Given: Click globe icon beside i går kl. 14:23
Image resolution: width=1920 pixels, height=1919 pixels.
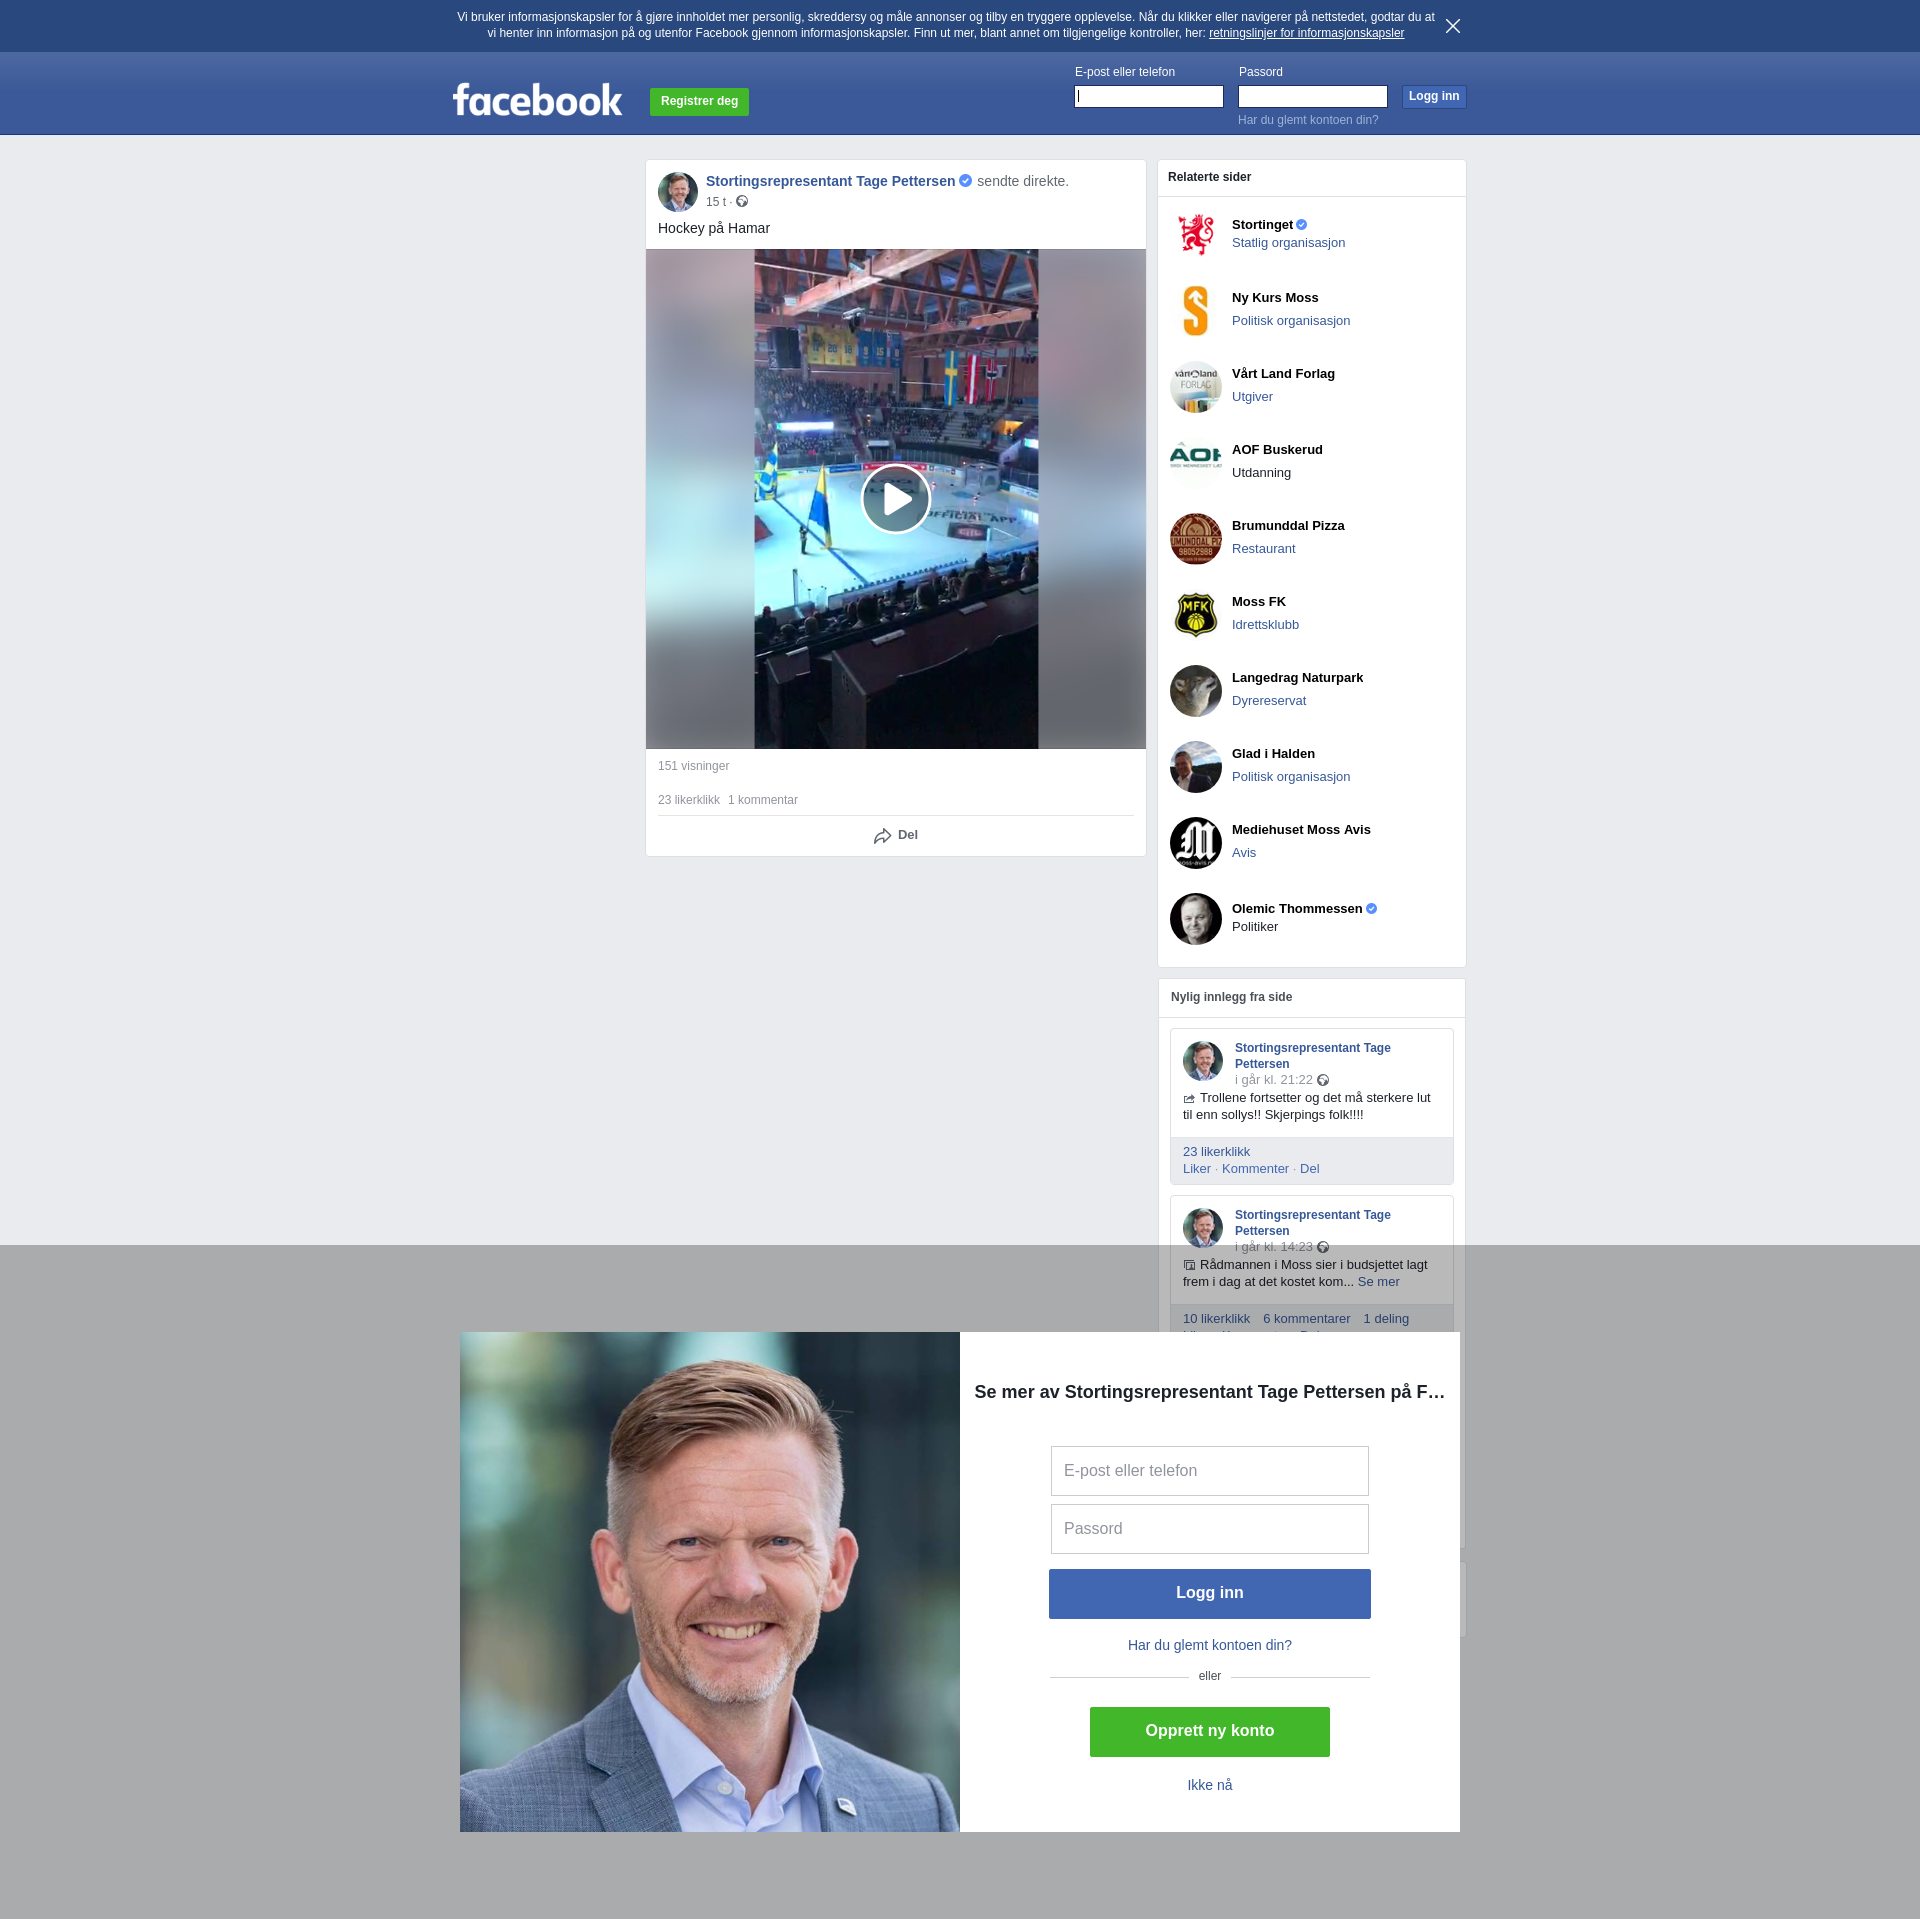Looking at the screenshot, I should pyautogui.click(x=1323, y=1247).
